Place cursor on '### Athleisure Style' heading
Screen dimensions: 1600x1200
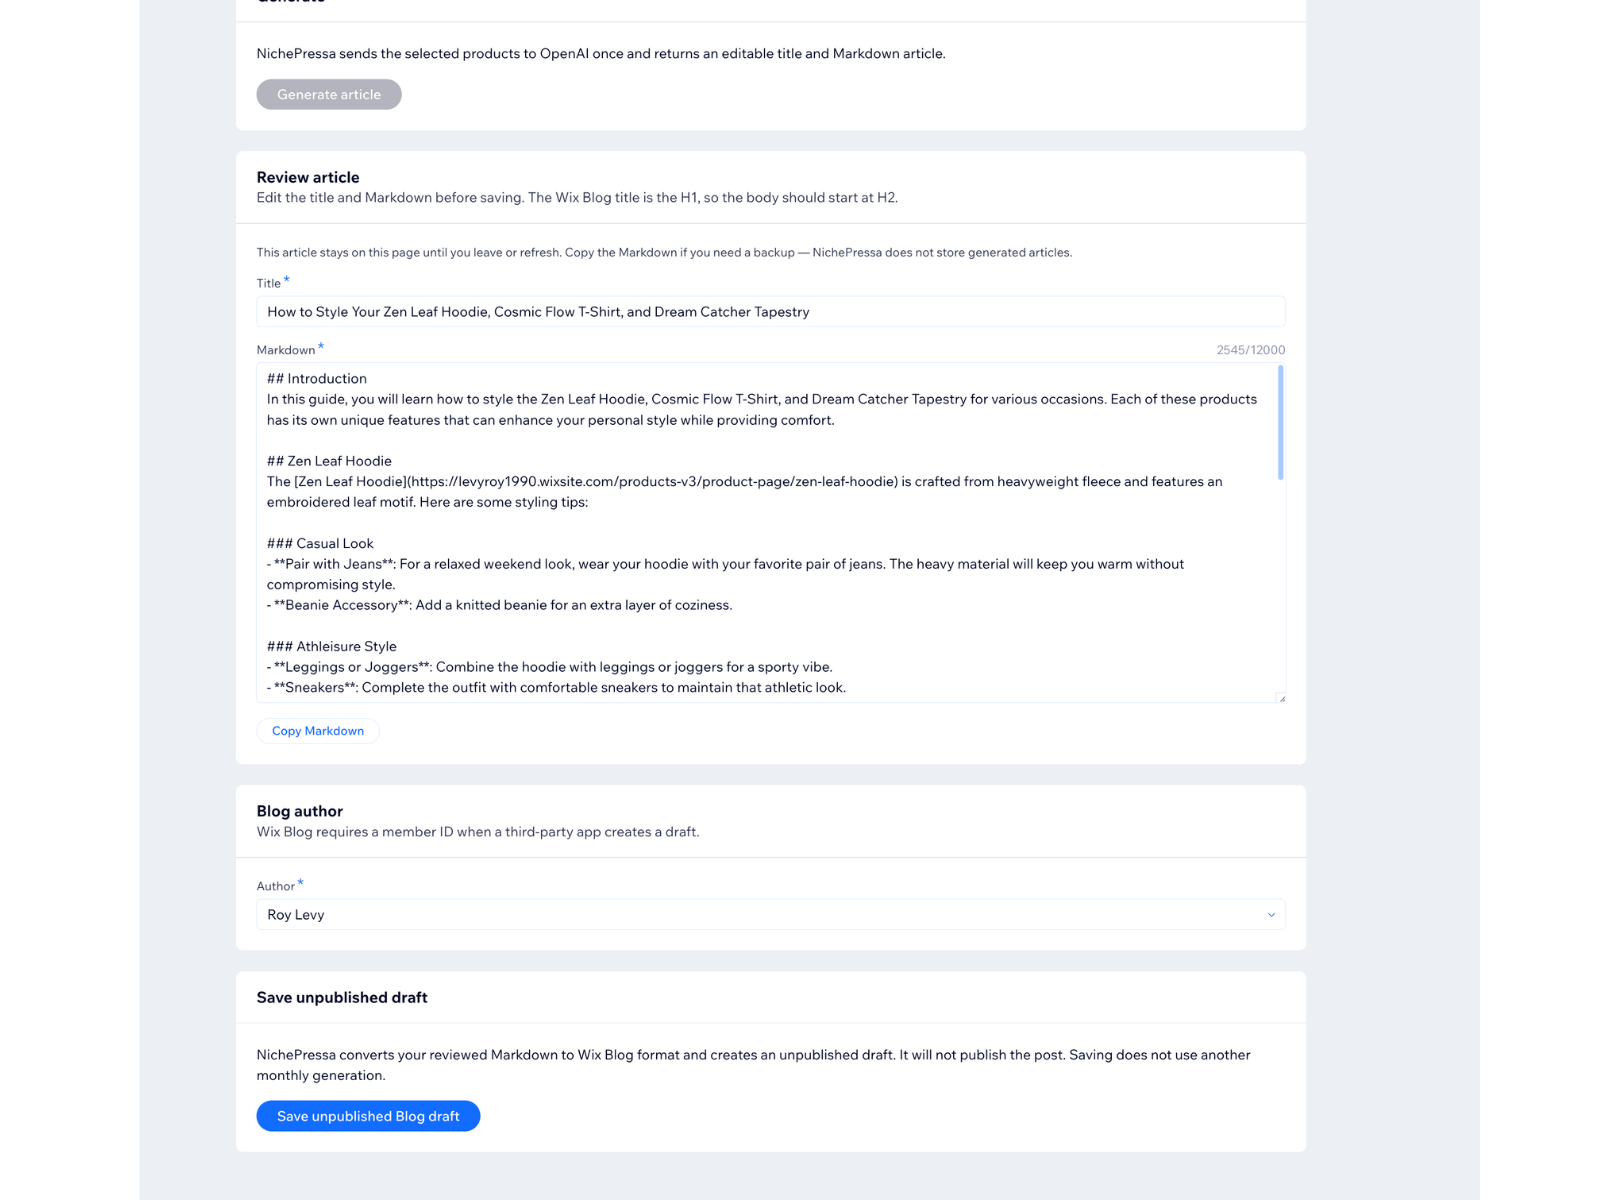click(x=332, y=646)
